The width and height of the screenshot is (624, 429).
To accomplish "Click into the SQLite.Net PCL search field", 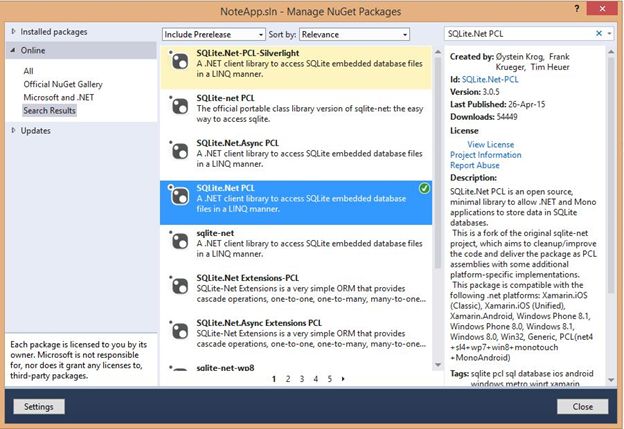I will (x=517, y=34).
